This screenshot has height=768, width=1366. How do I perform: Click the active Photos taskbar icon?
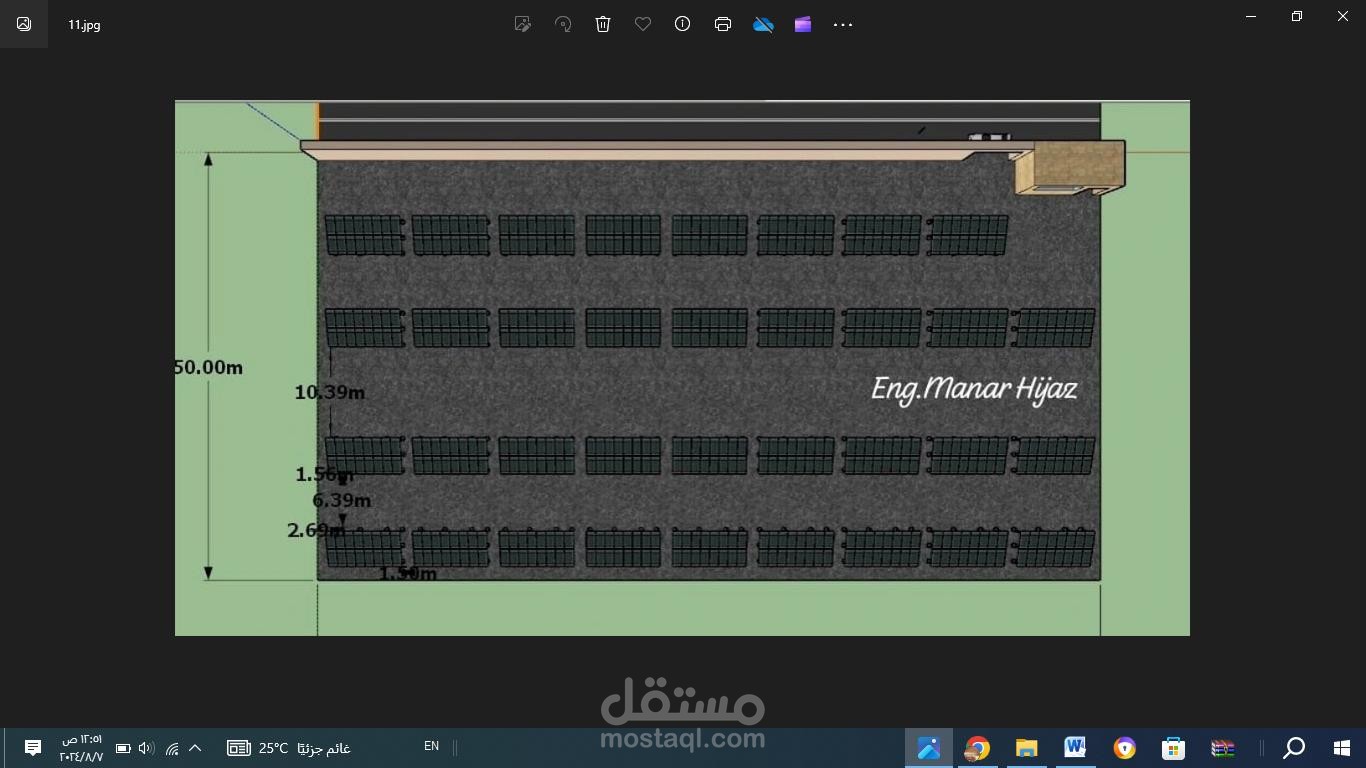(x=929, y=748)
